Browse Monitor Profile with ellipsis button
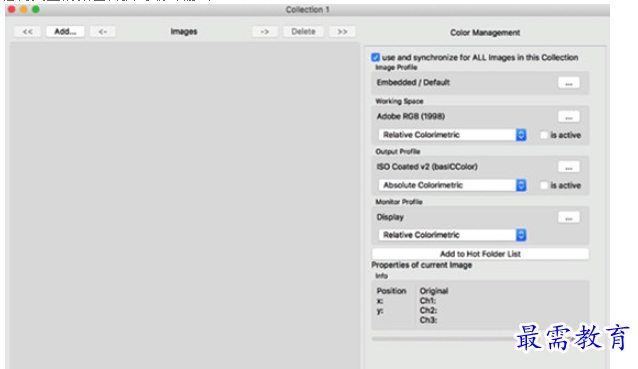This screenshot has width=638, height=369. (568, 218)
